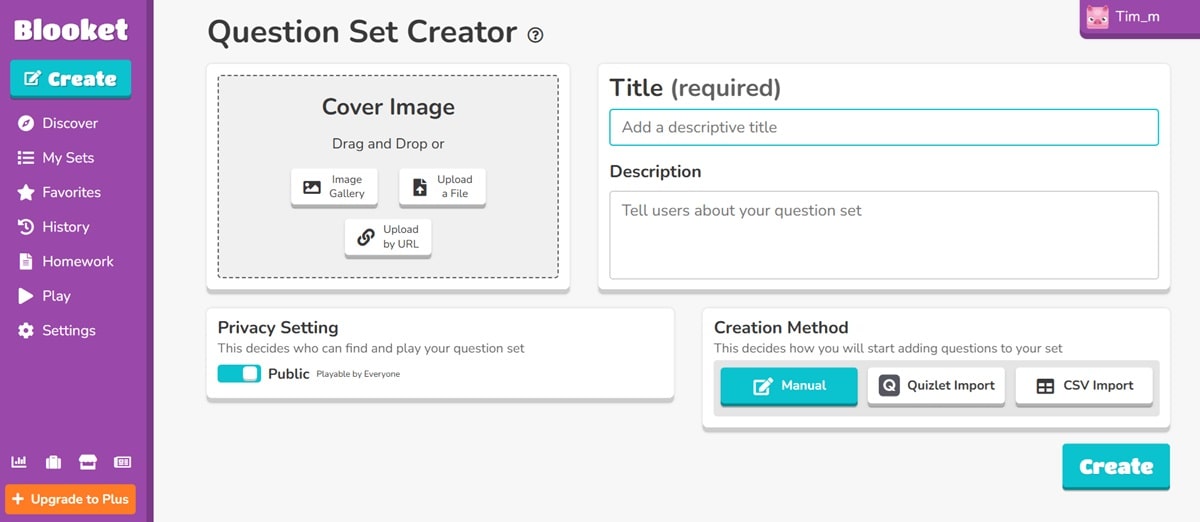Click the pig avatar next to Tim_m
1200x522 pixels.
point(1098,17)
